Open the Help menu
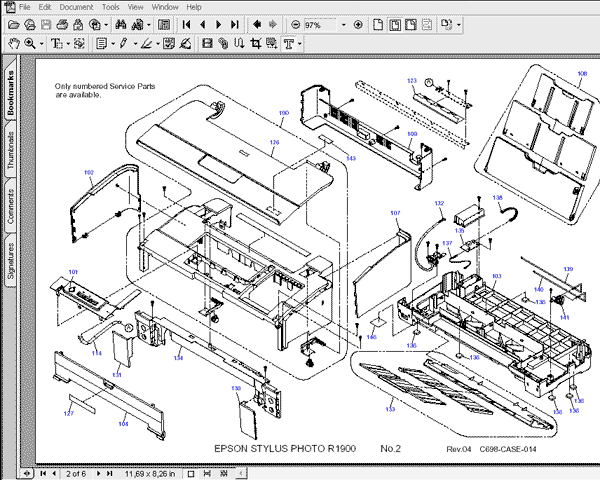Image resolution: width=600 pixels, height=480 pixels. pyautogui.click(x=194, y=7)
